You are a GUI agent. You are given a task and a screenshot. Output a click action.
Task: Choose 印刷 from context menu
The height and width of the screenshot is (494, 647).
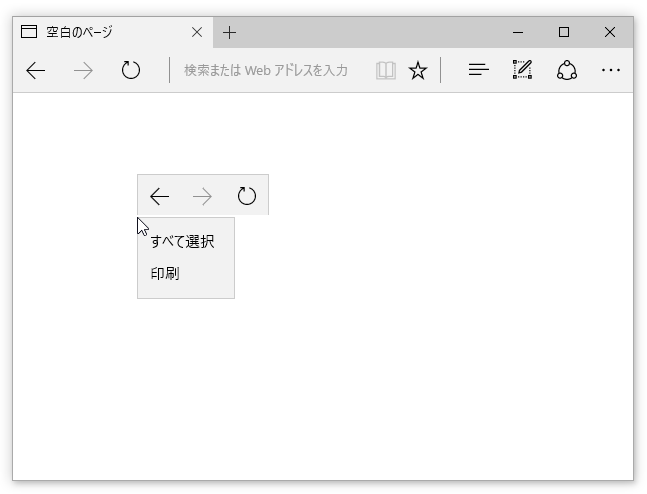(x=186, y=274)
